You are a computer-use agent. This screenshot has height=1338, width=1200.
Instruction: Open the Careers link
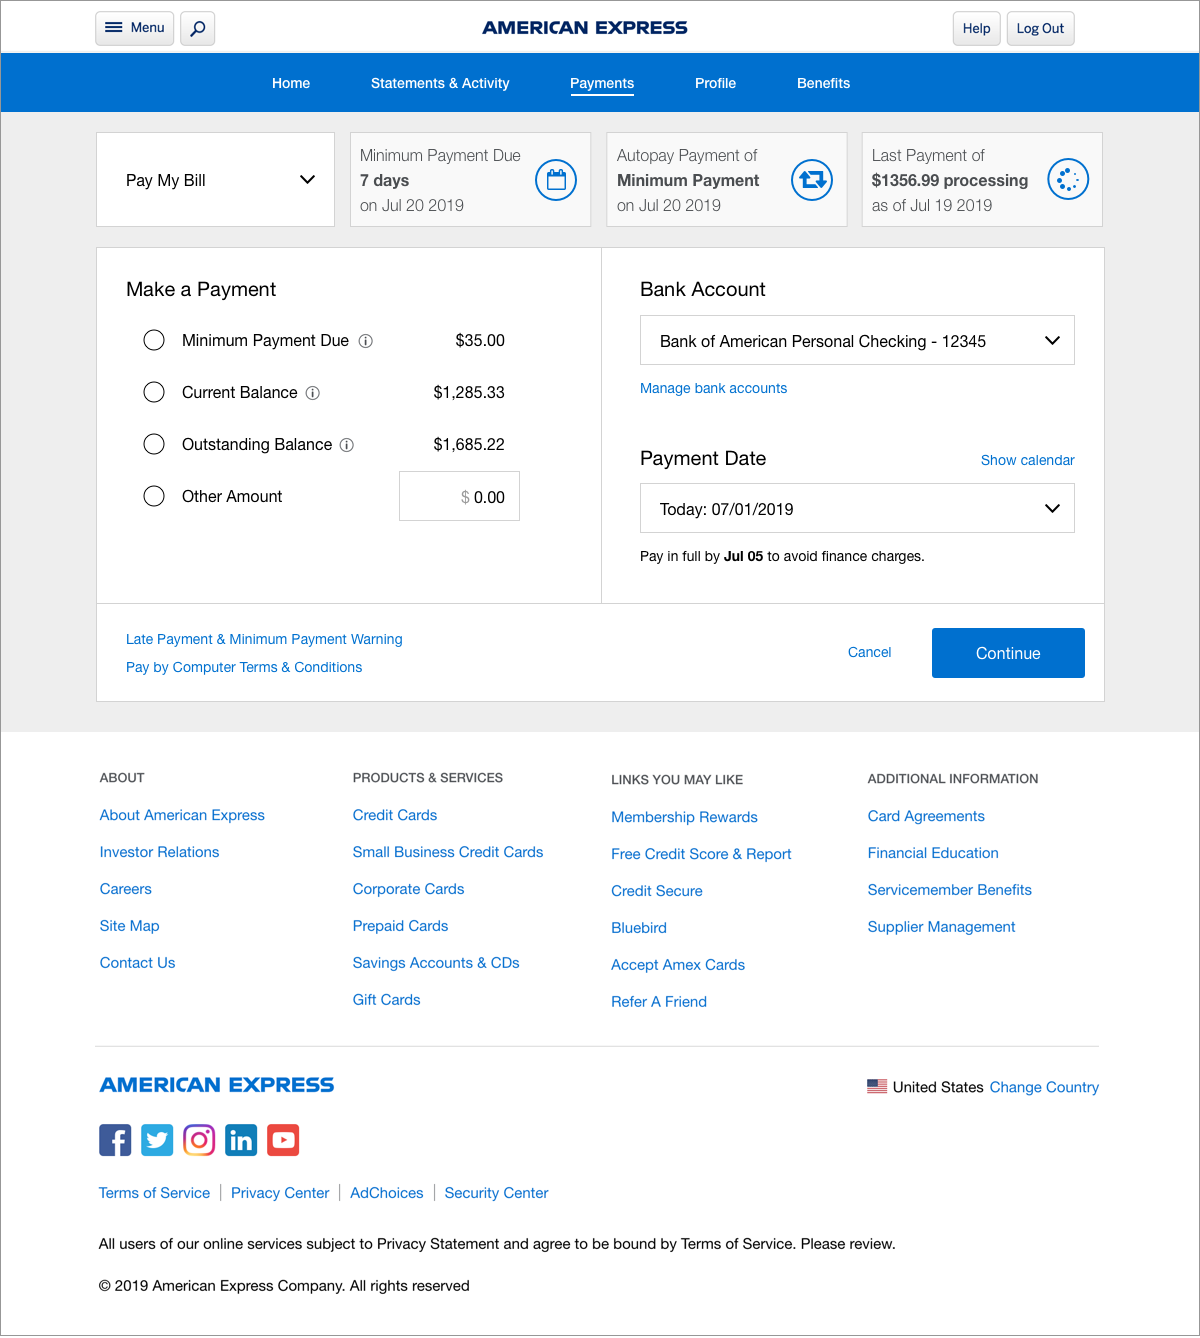(x=126, y=889)
